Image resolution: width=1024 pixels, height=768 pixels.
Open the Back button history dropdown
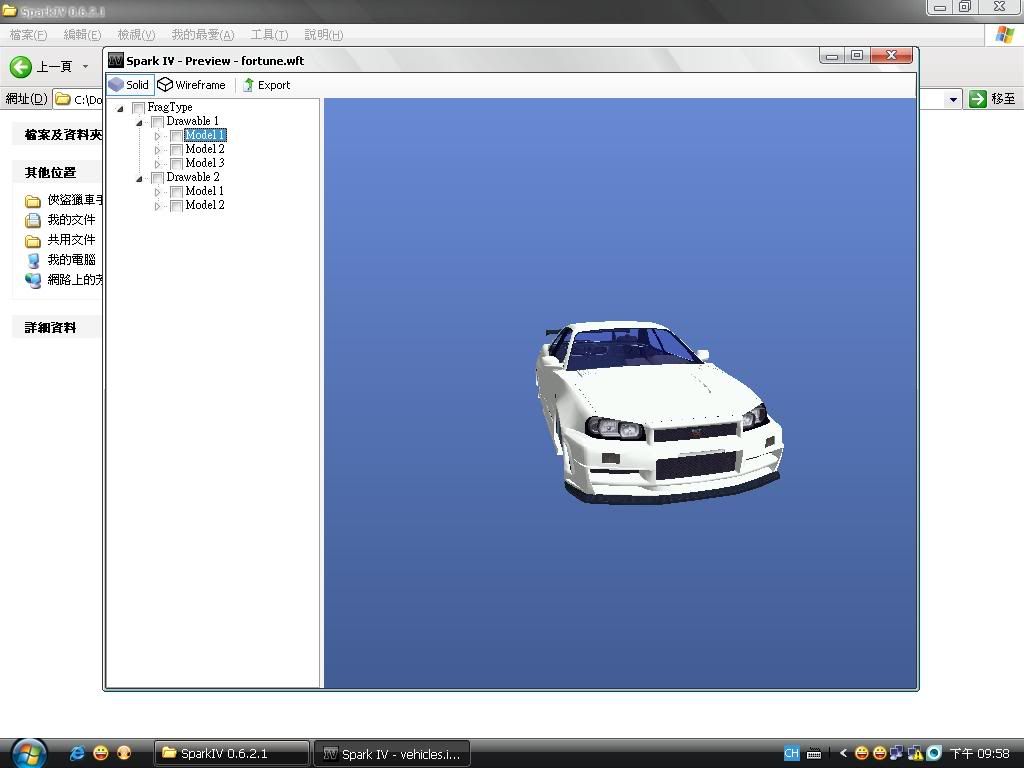pos(85,67)
